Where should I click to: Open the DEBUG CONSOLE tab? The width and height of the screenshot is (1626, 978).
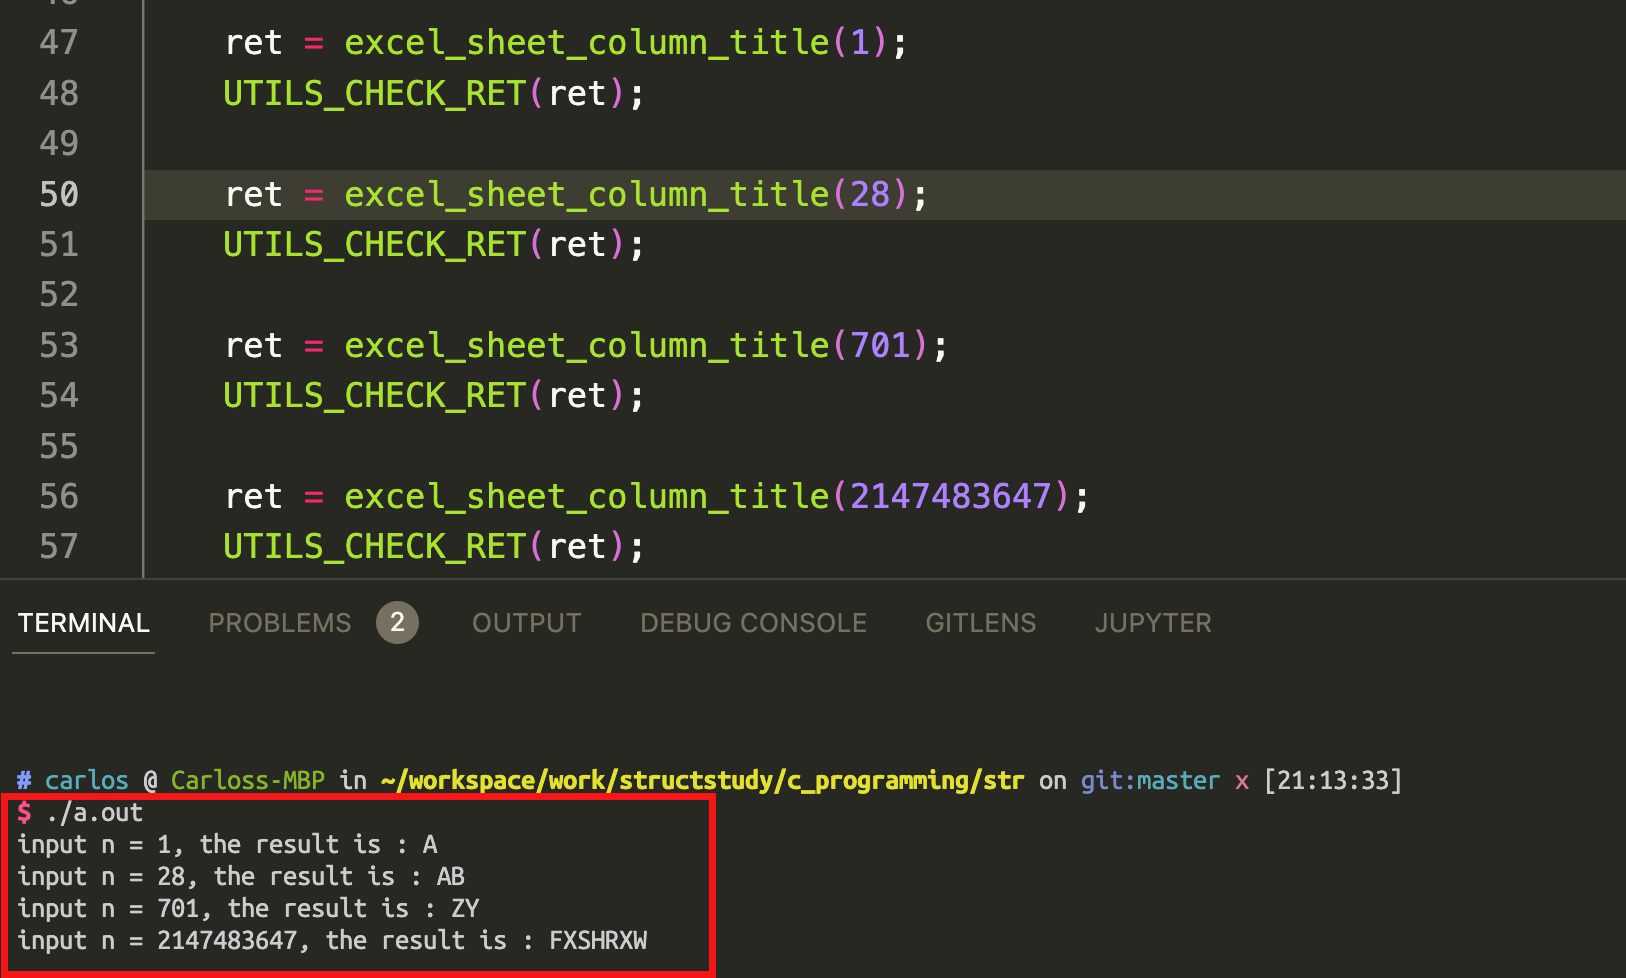(753, 622)
